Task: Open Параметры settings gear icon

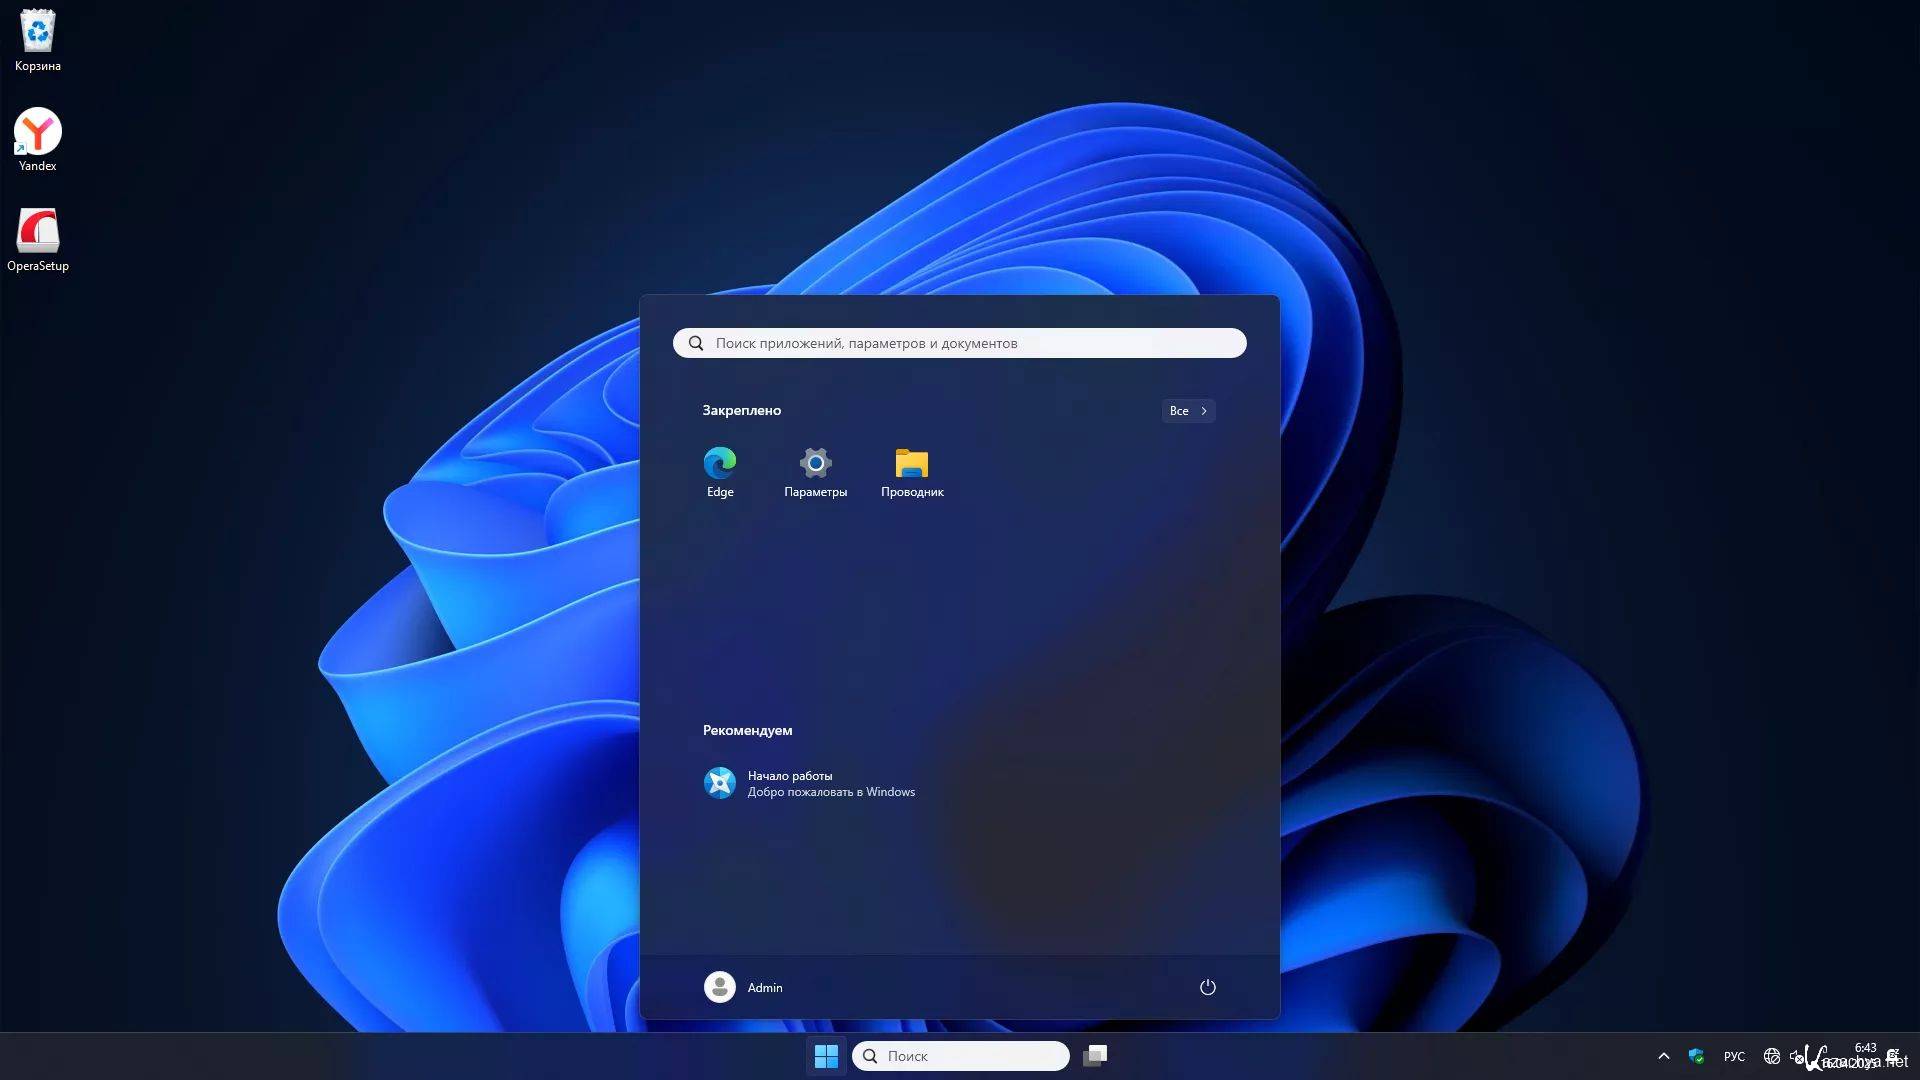Action: click(815, 471)
